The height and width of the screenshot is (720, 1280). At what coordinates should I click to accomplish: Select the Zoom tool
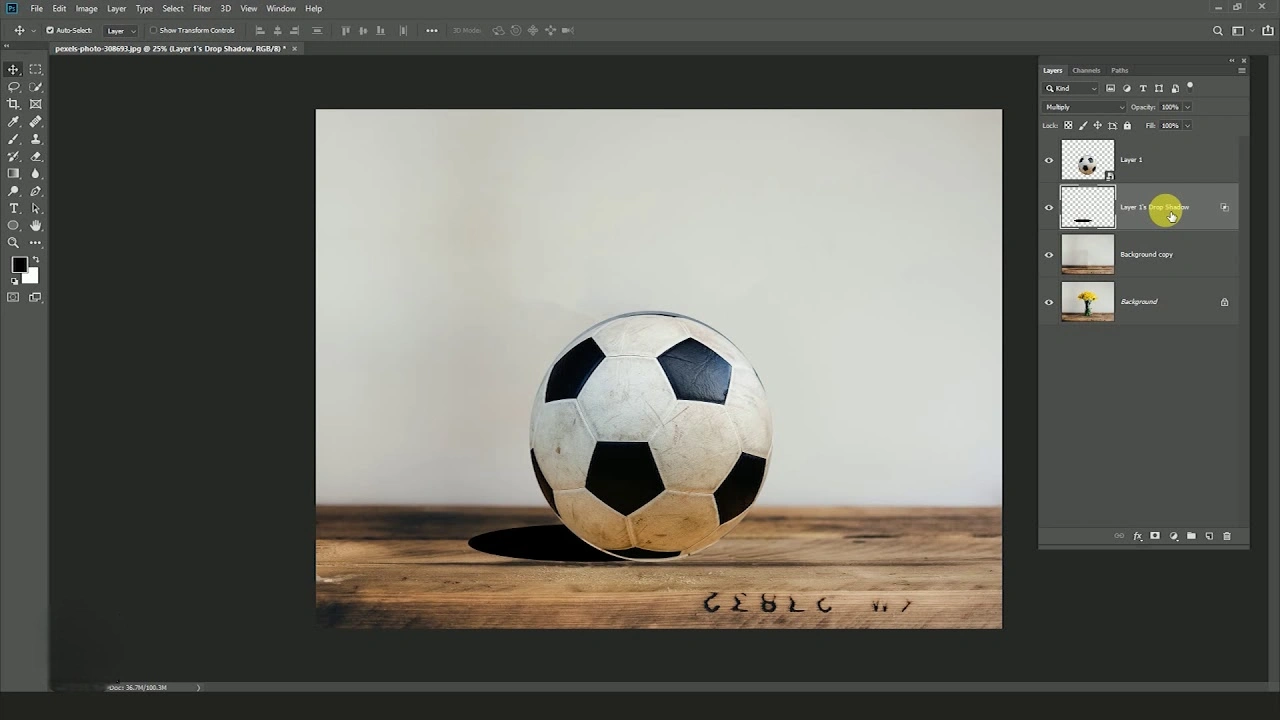[x=13, y=242]
